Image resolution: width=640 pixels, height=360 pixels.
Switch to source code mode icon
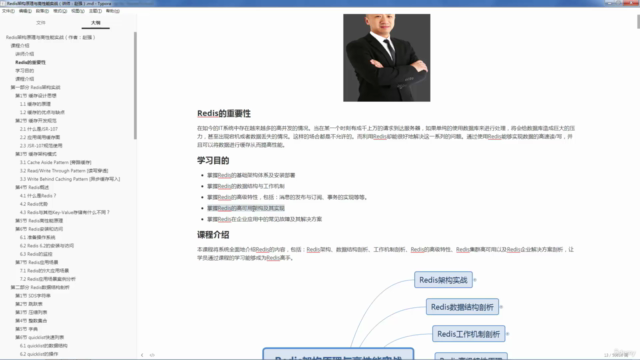click(x=152, y=355)
